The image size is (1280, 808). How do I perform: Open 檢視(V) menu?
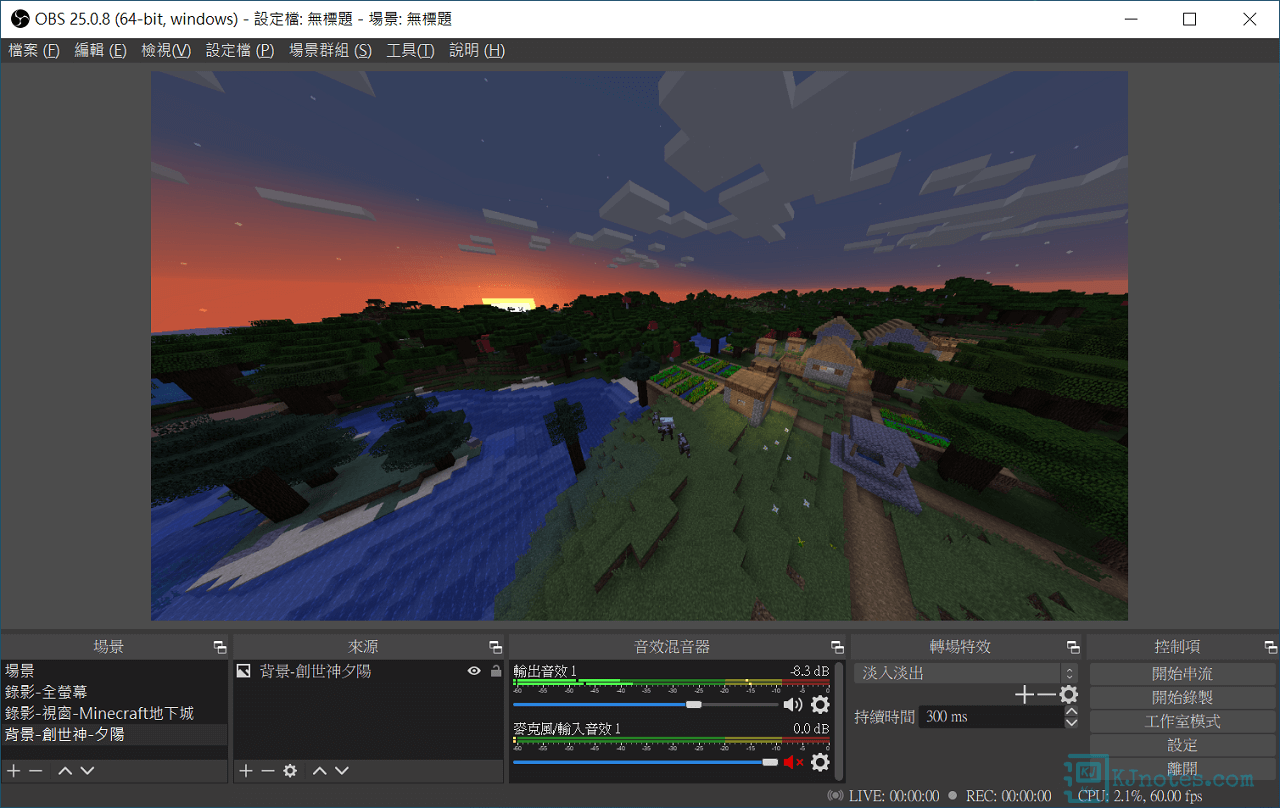[166, 50]
